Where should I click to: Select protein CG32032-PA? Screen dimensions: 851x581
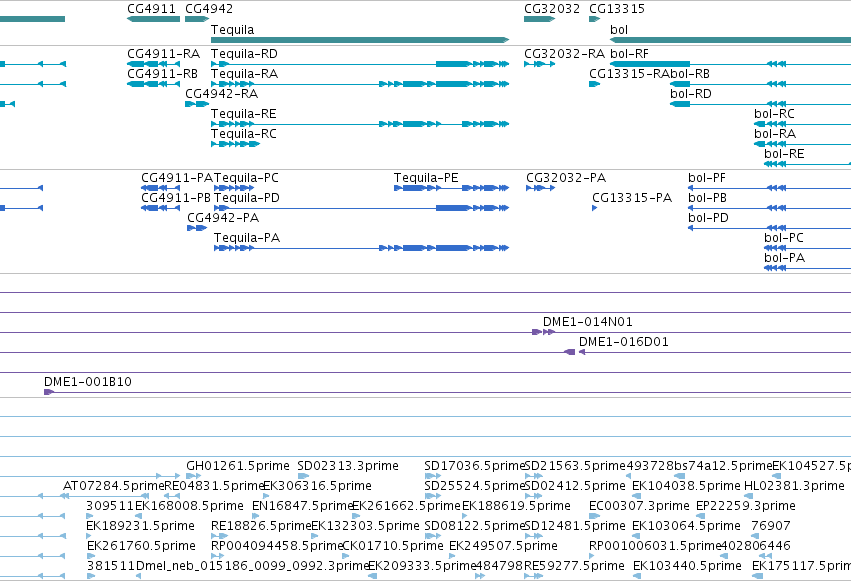click(x=541, y=188)
